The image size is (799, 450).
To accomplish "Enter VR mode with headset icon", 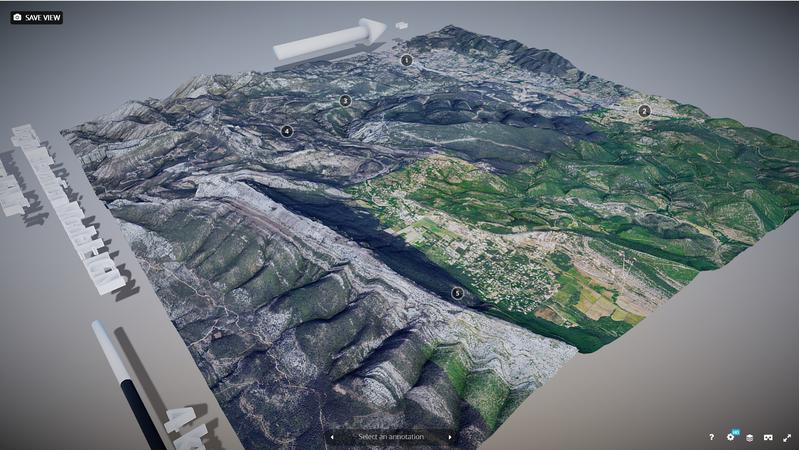I will click(768, 437).
